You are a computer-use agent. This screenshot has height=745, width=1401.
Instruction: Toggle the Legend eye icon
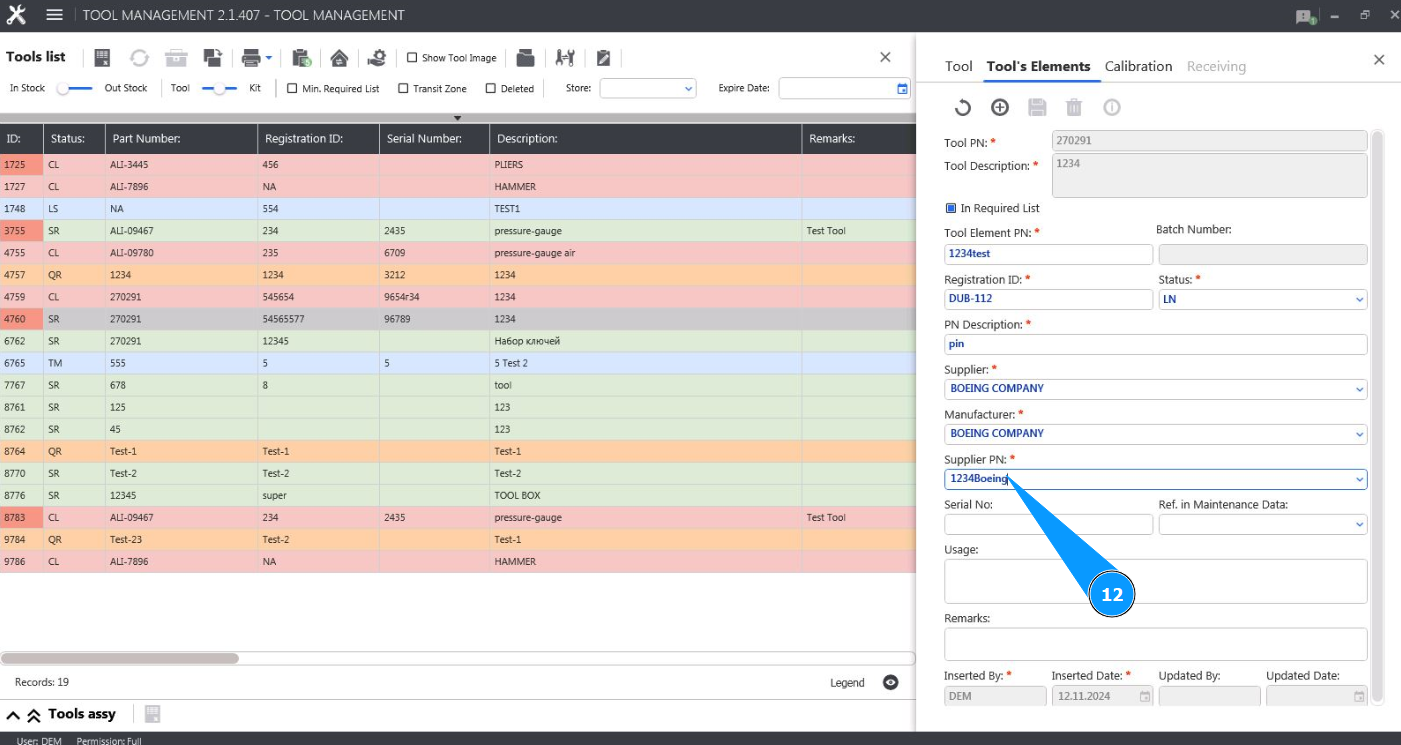click(890, 683)
